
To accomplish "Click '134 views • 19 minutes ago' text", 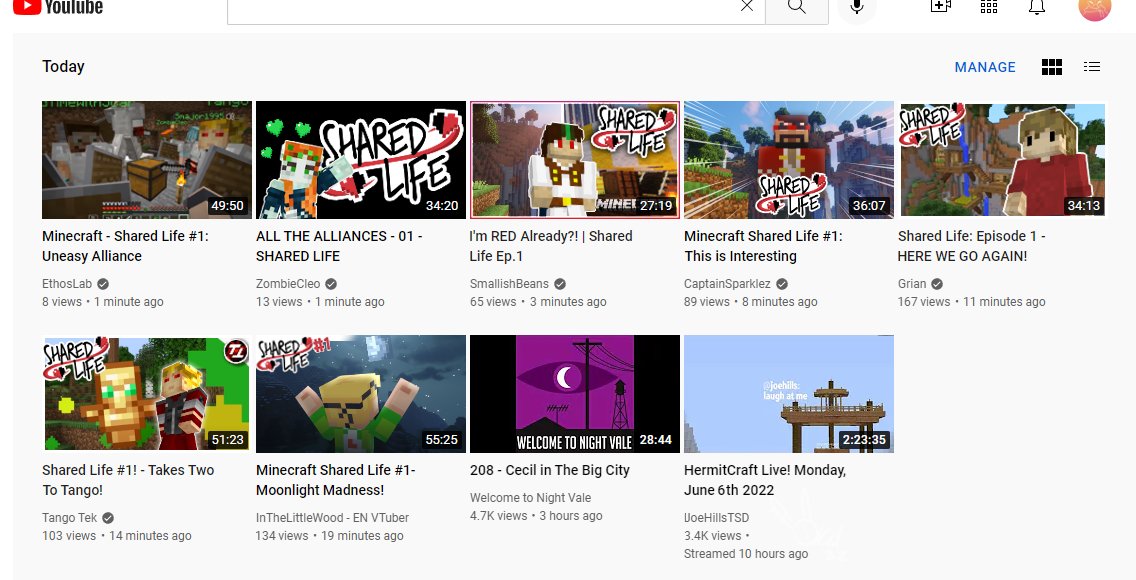I will point(330,536).
